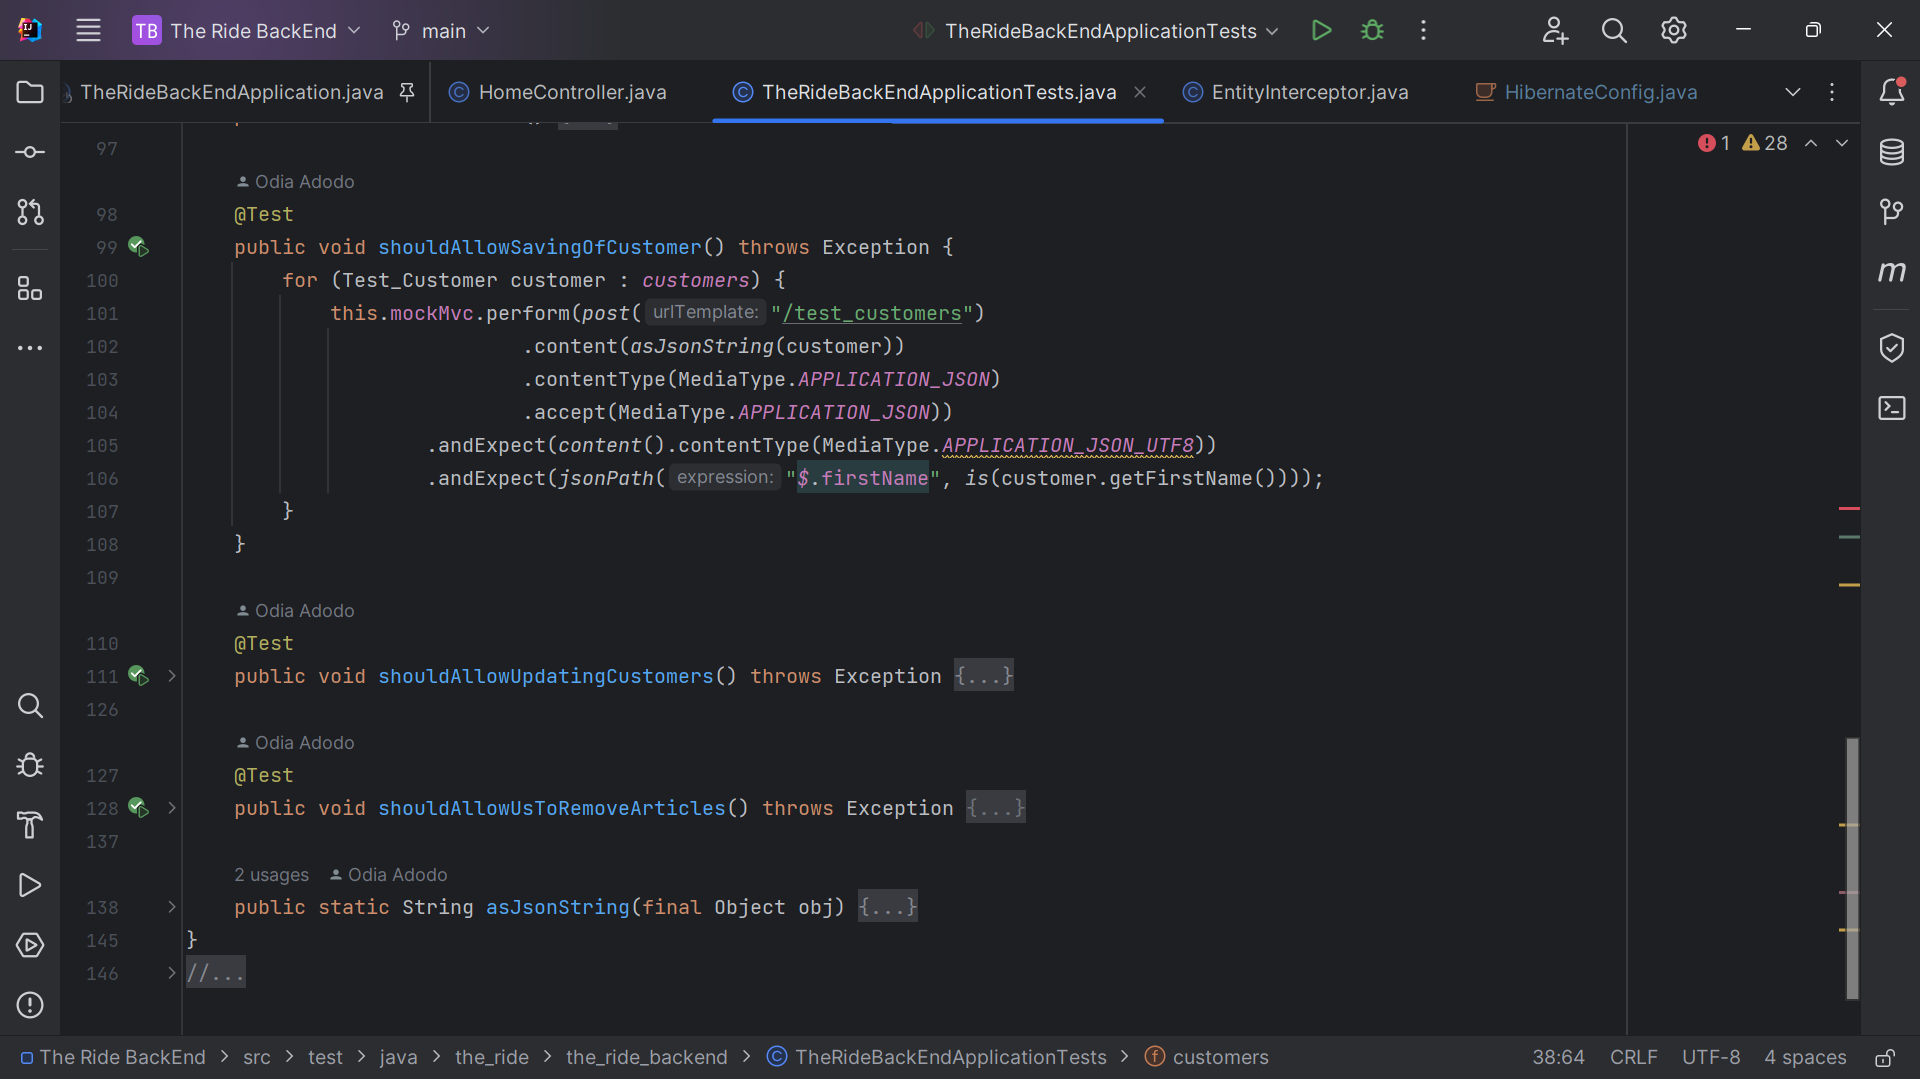
Task: Open the Services tool window
Action: click(x=30, y=945)
